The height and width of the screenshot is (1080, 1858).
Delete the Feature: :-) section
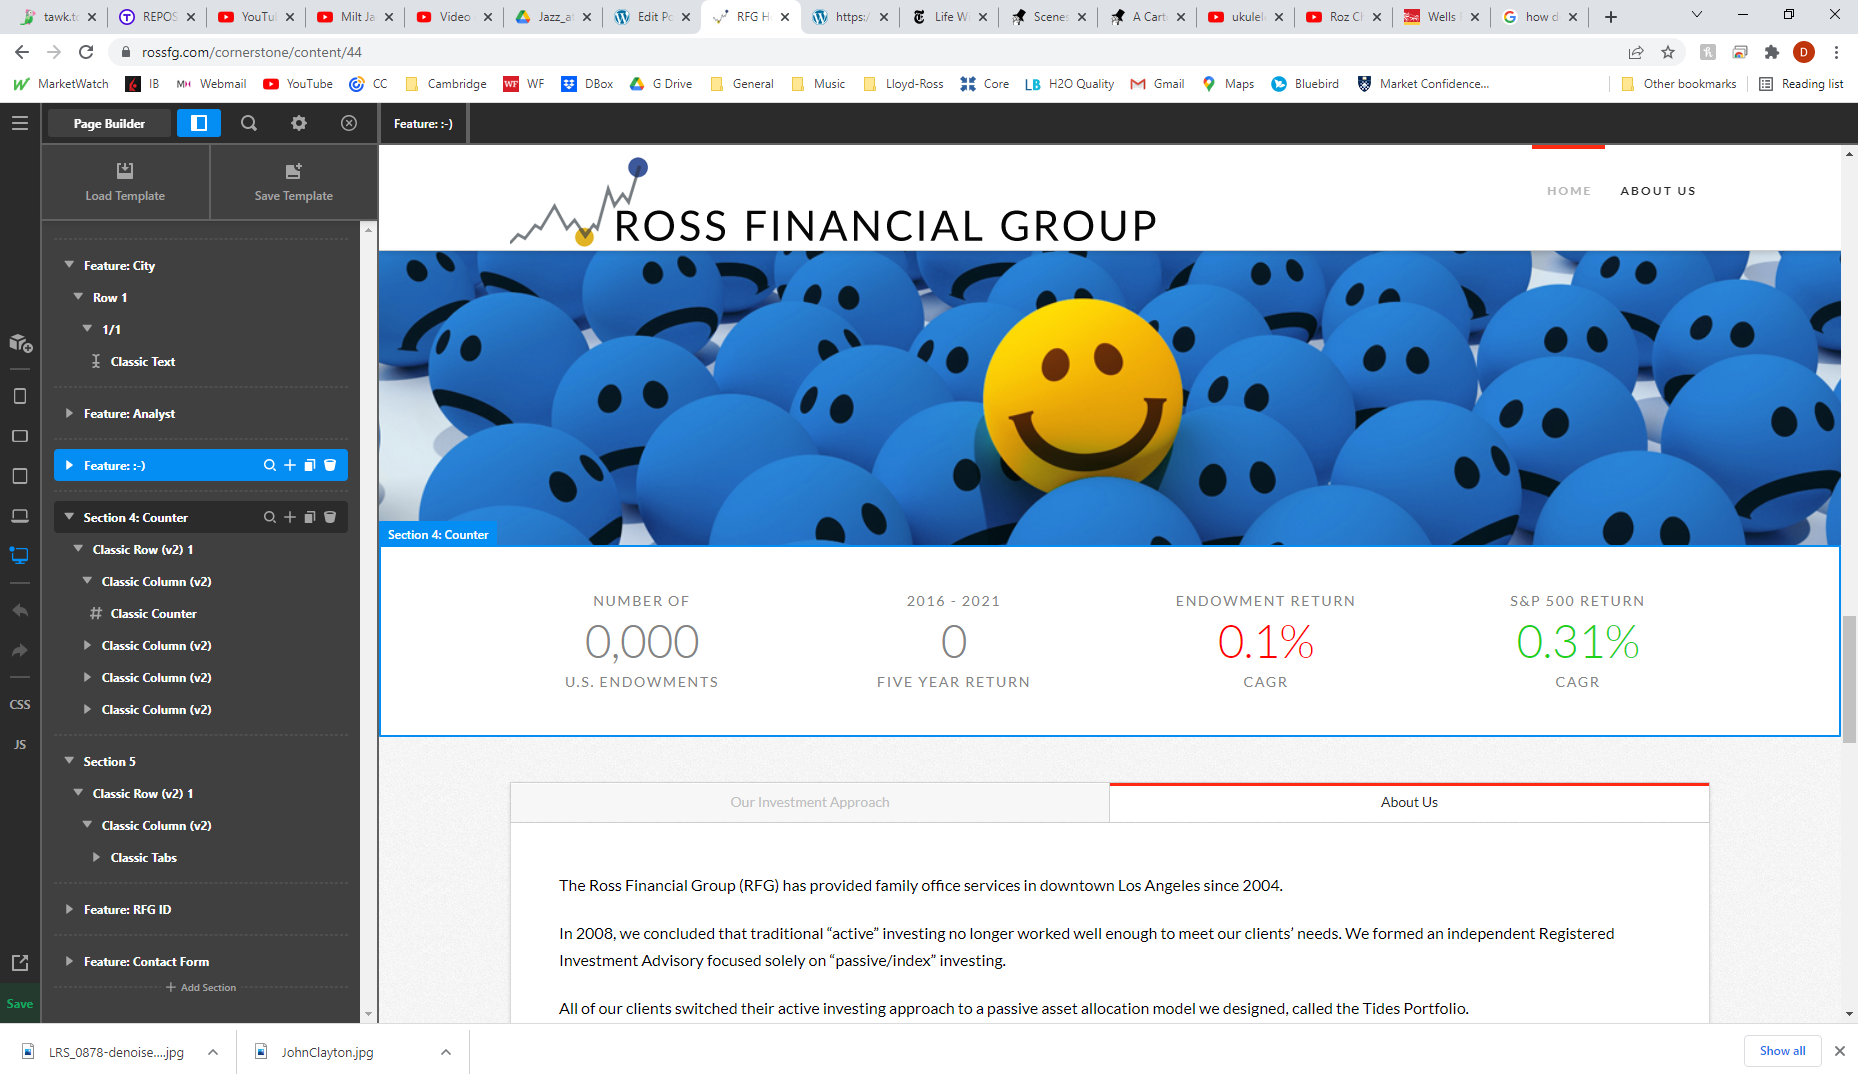pyautogui.click(x=330, y=465)
